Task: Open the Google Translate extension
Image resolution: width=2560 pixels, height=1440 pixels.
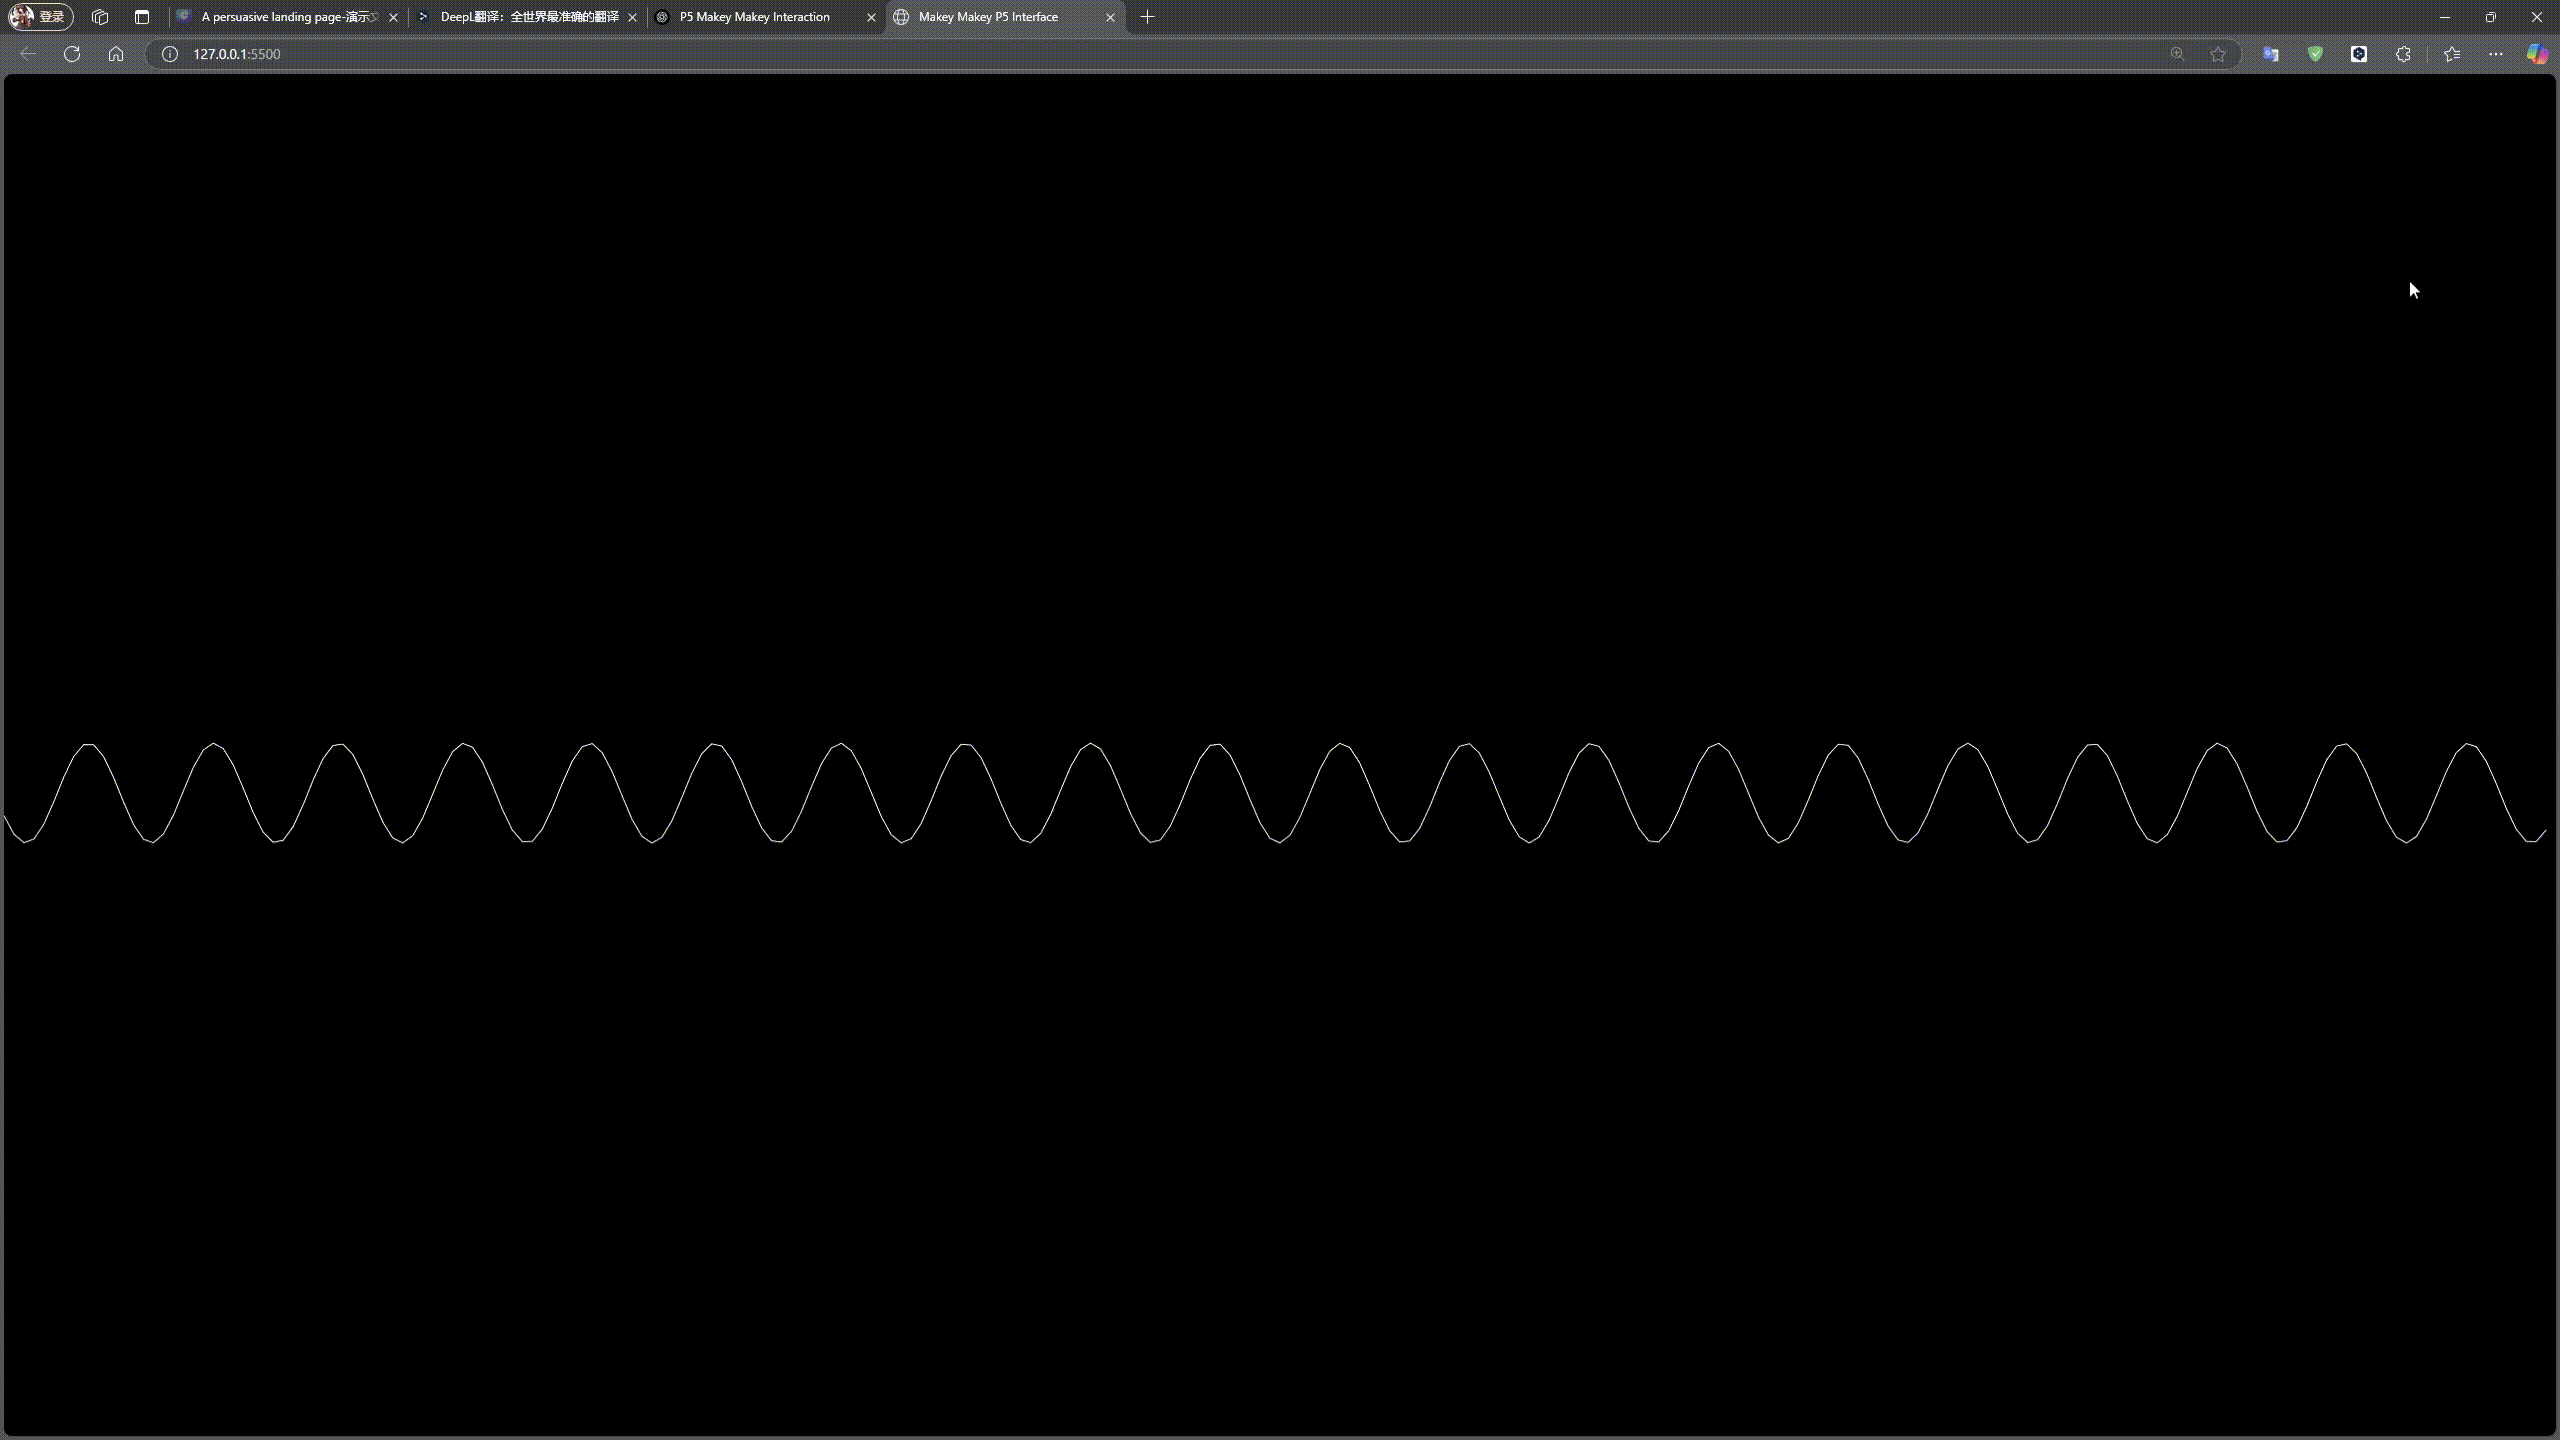Action: [2271, 54]
